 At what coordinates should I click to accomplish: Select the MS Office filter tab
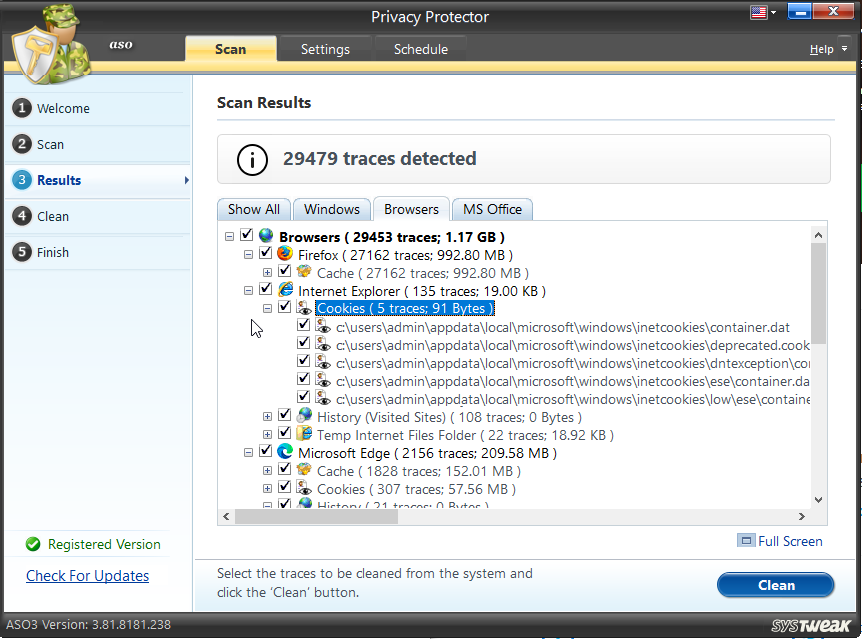pos(492,209)
